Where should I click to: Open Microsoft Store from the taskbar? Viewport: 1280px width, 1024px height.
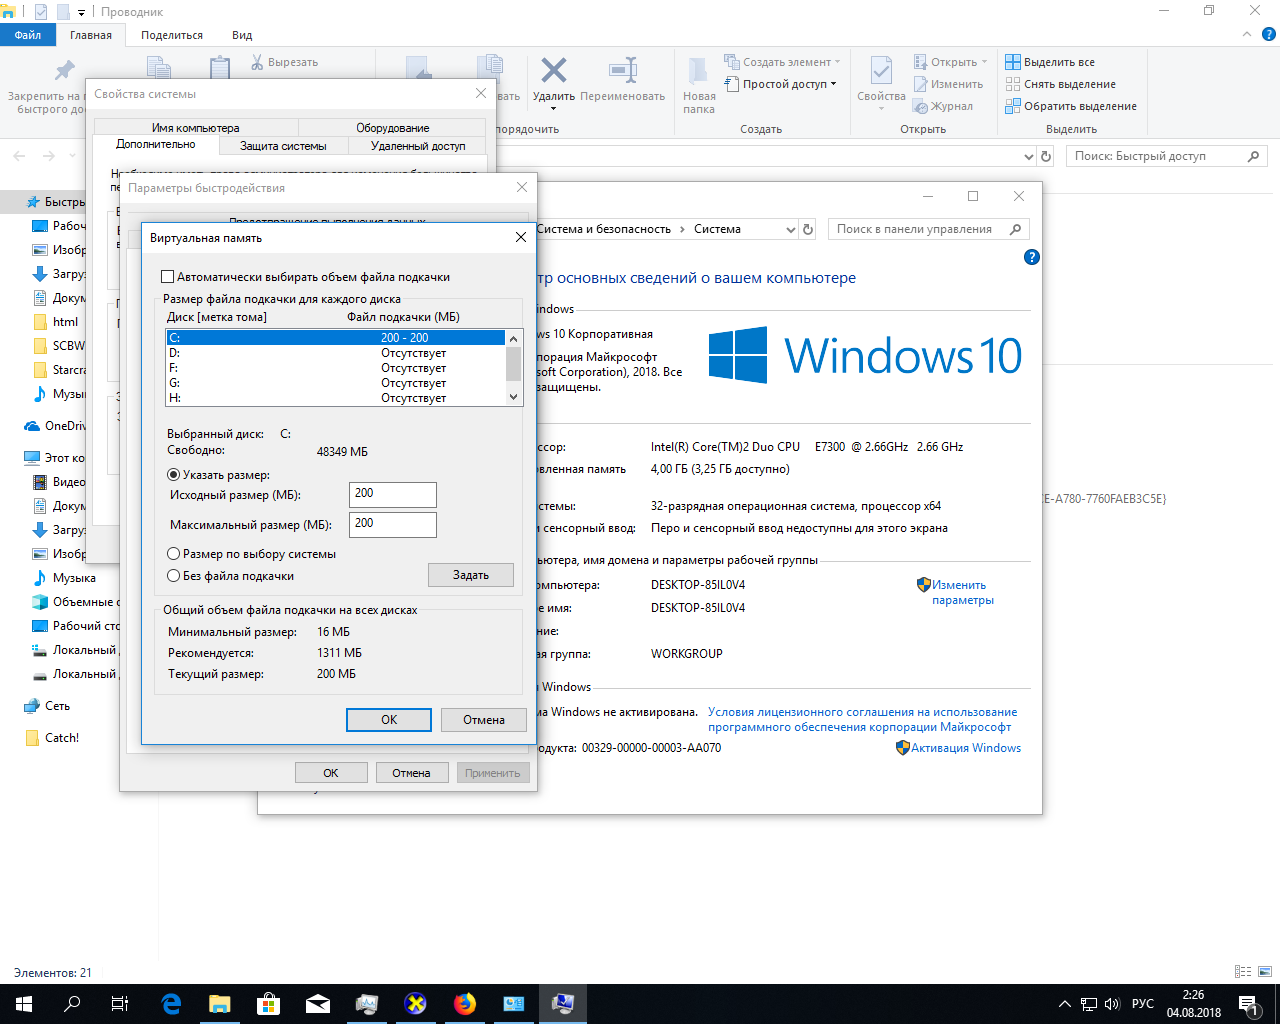tap(269, 1004)
